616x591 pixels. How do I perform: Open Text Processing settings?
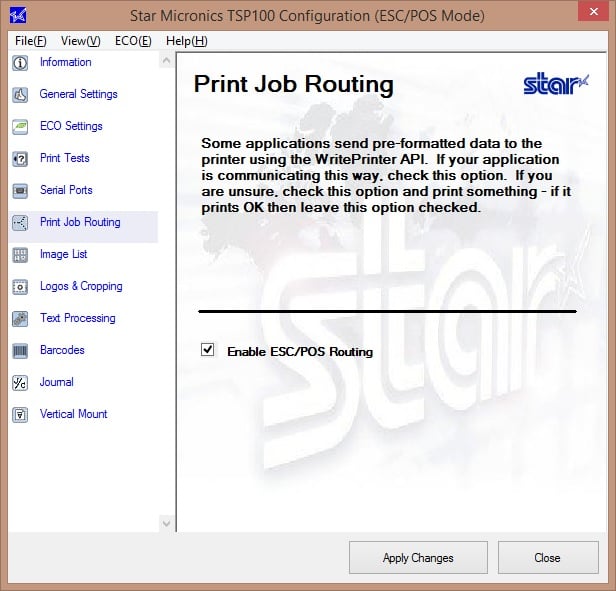point(78,318)
